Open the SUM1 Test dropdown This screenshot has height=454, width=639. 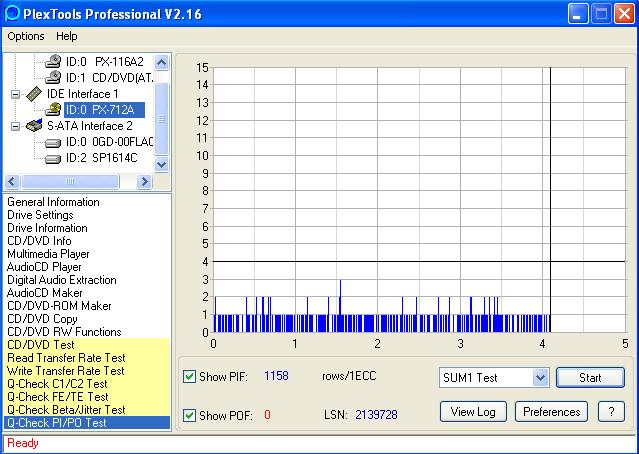540,378
